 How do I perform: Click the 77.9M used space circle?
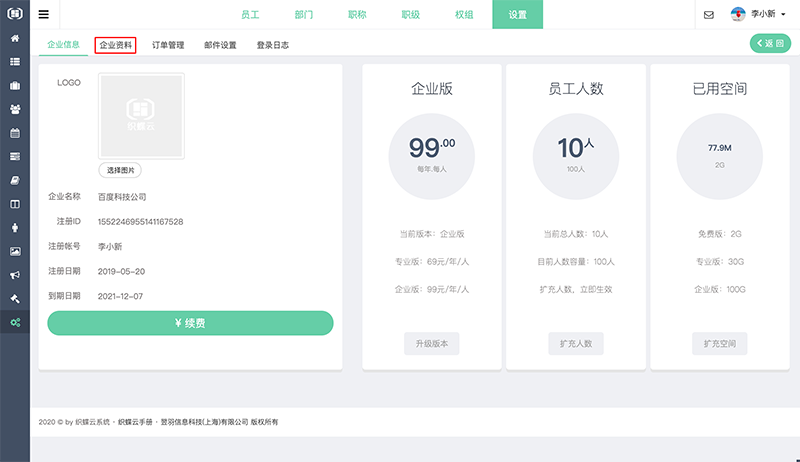pyautogui.click(x=719, y=156)
